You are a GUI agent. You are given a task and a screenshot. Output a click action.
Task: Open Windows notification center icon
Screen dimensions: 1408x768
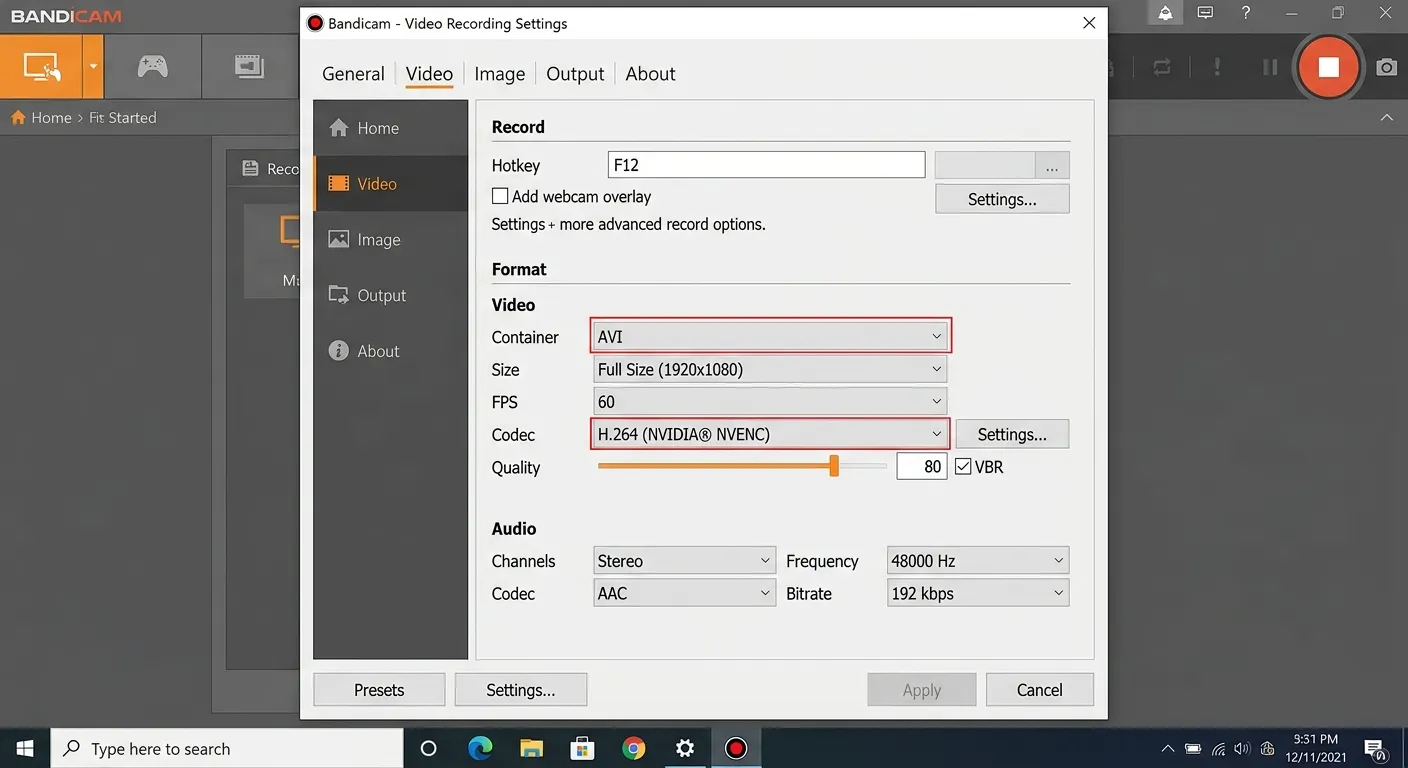(1374, 748)
